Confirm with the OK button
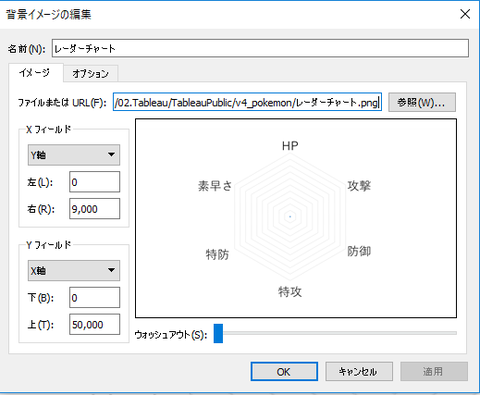 (284, 371)
